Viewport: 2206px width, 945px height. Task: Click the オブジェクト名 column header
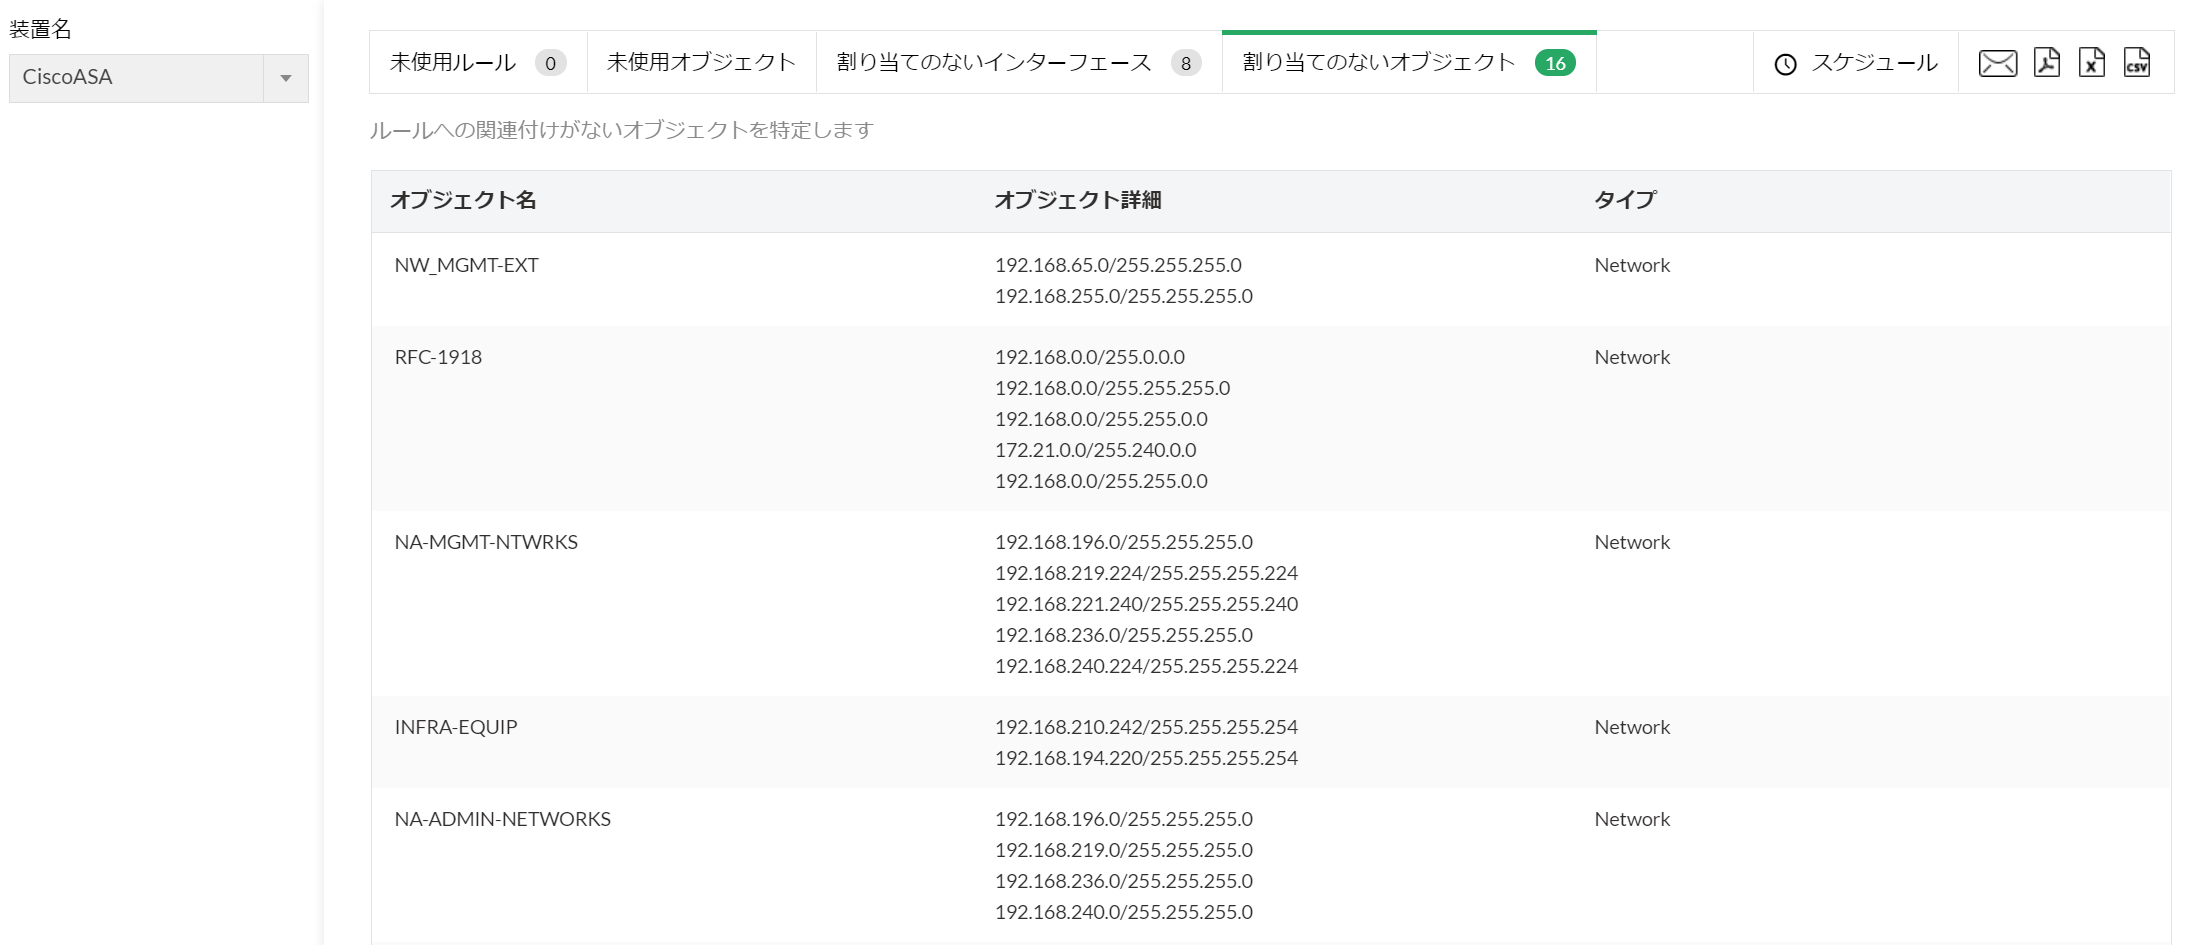463,200
